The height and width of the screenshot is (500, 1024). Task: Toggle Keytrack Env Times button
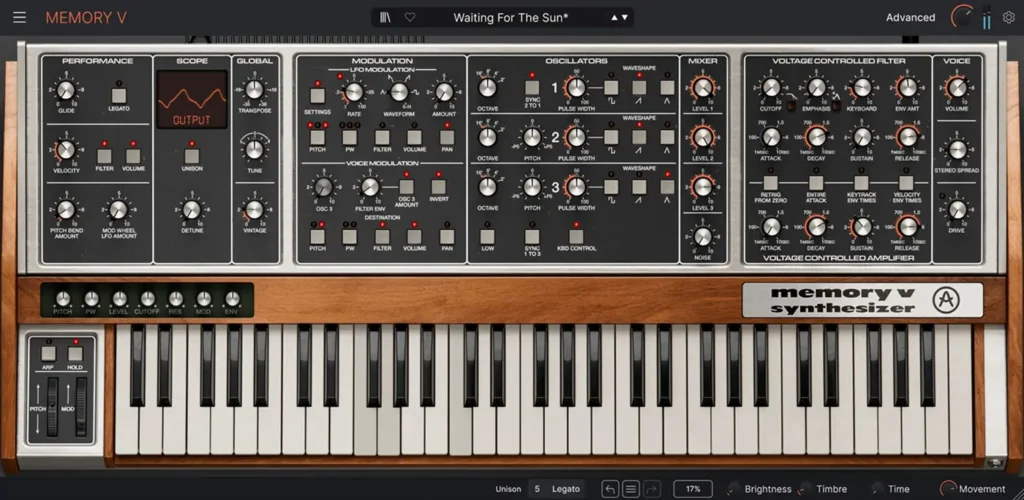tap(861, 182)
